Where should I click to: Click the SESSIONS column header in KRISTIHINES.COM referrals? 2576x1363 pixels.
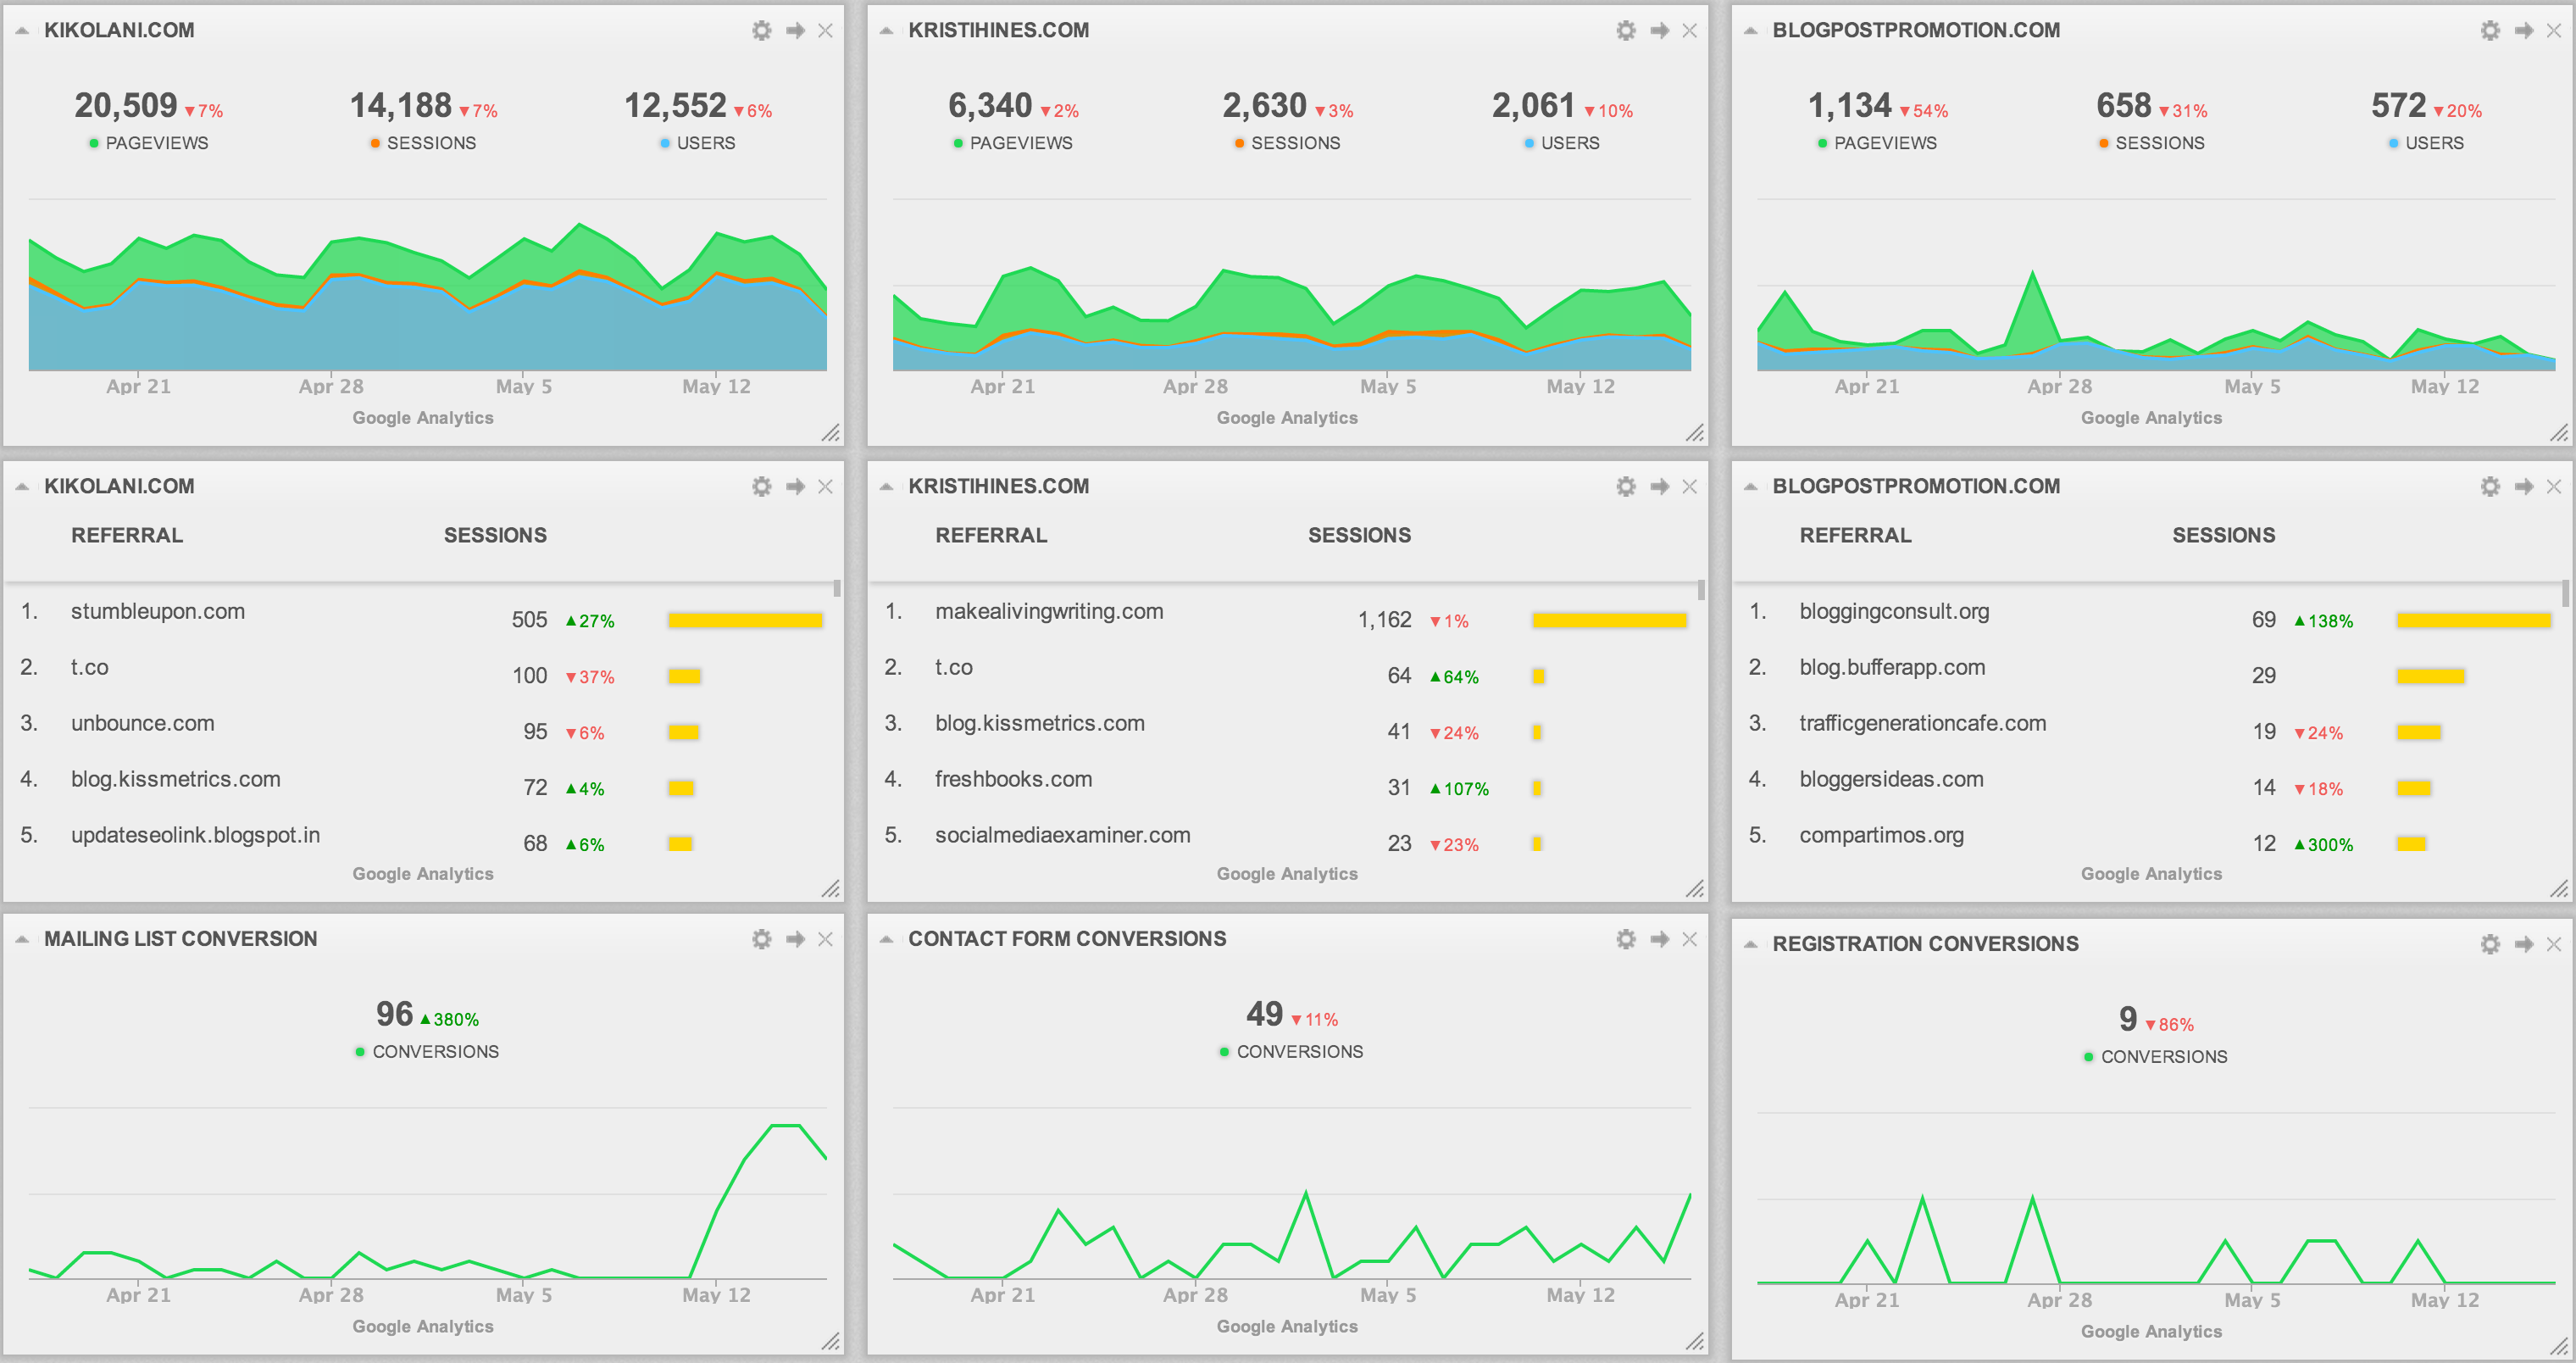pyautogui.click(x=1358, y=535)
